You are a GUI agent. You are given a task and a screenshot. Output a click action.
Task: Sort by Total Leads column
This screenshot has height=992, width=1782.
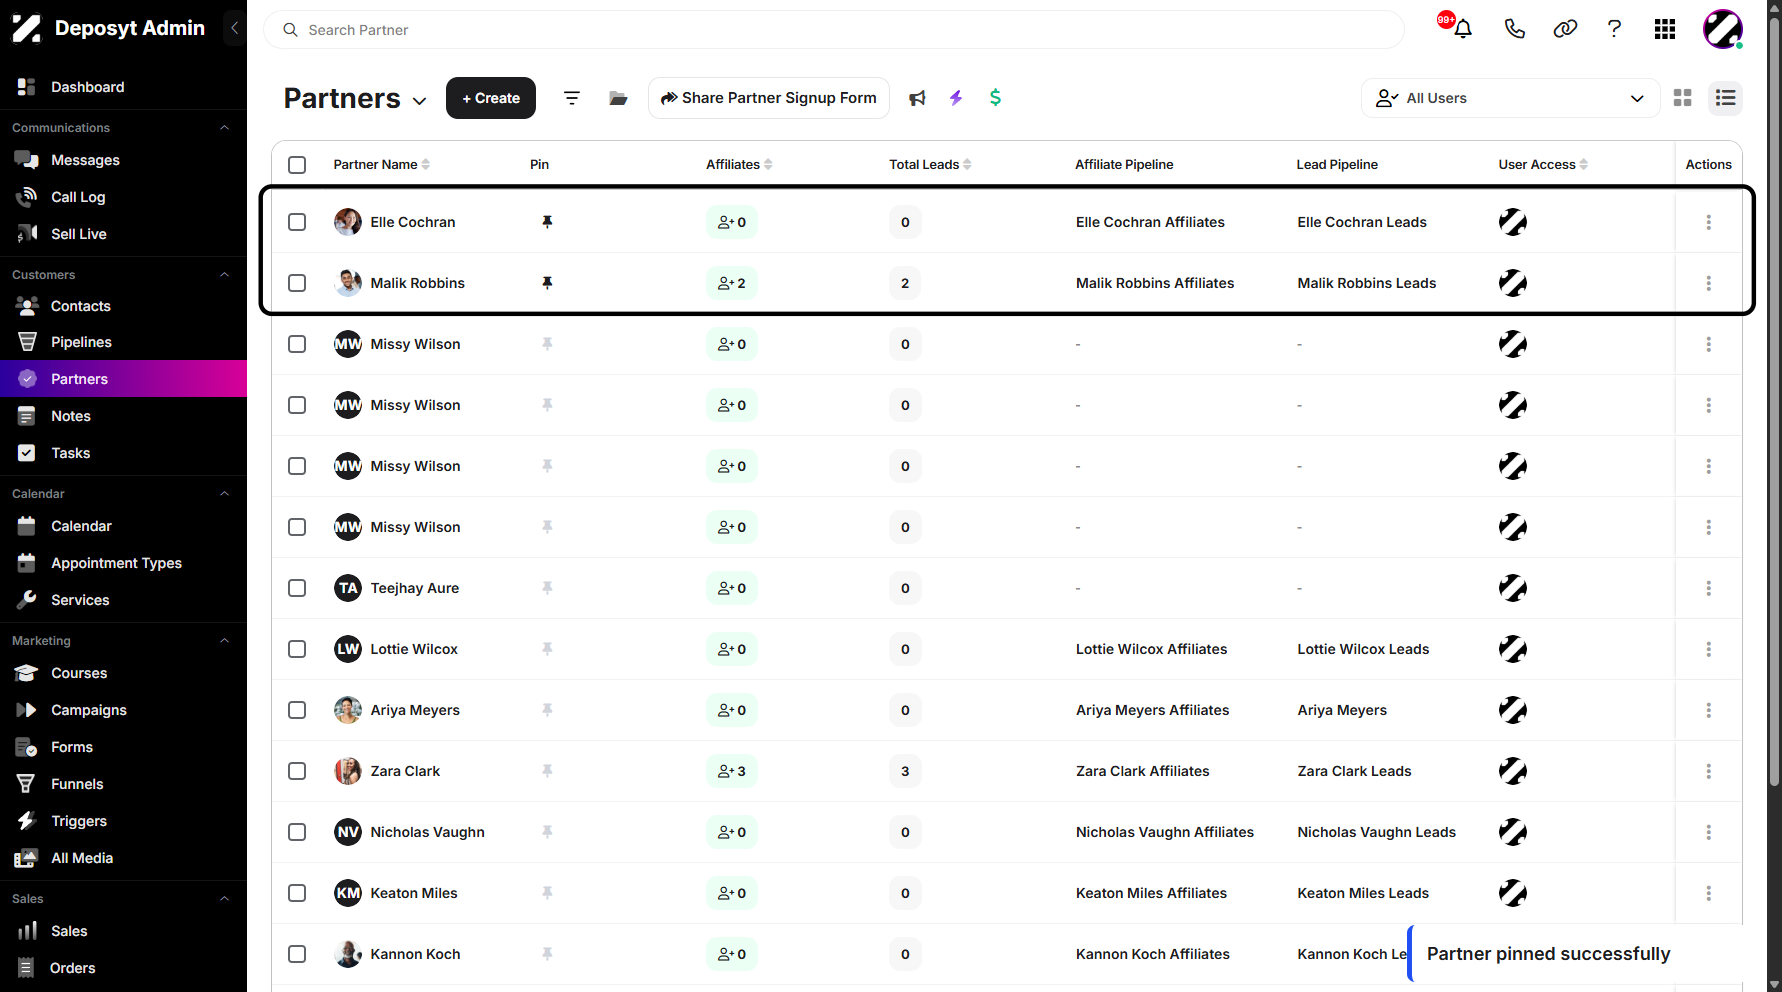point(930,165)
